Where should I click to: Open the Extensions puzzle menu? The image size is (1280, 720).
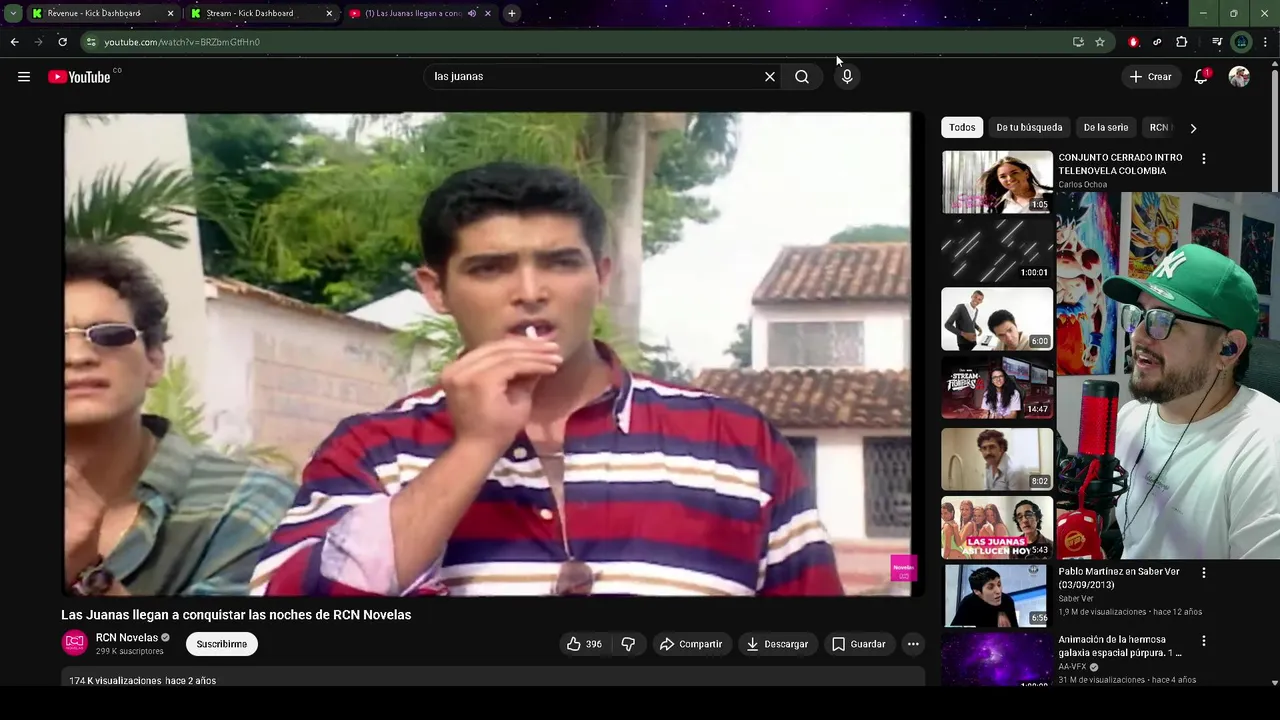coord(1182,42)
